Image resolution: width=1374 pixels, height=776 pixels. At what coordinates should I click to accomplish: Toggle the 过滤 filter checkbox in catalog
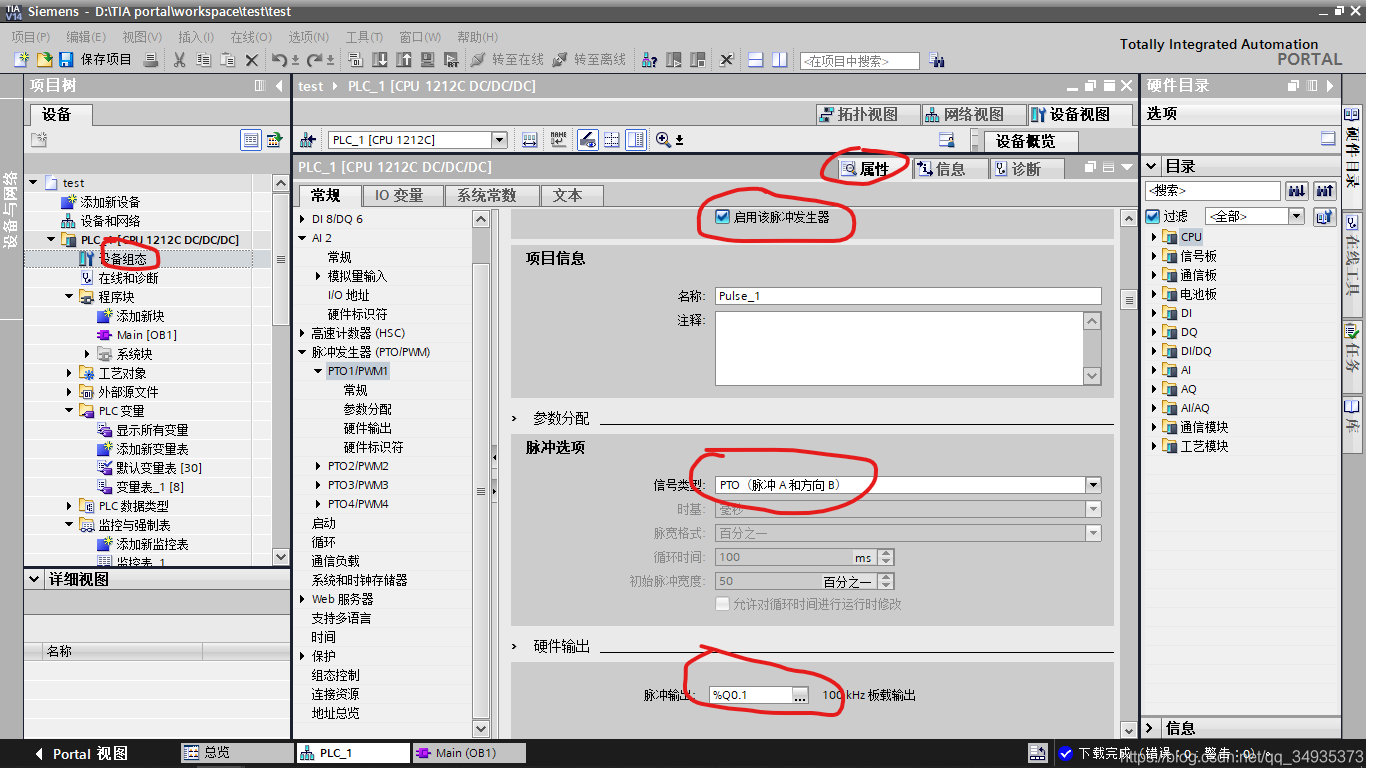[1152, 216]
